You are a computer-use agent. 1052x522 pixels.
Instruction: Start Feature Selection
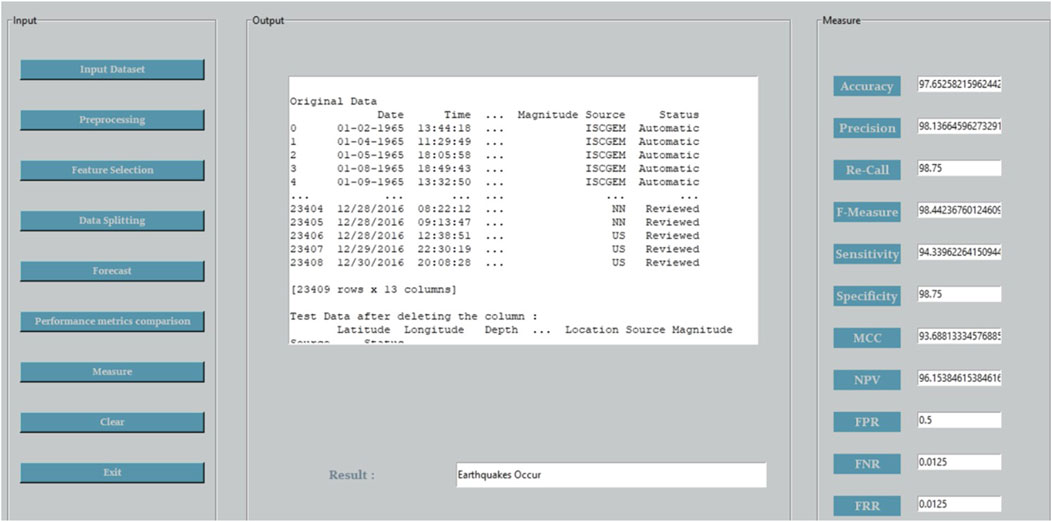[112, 170]
